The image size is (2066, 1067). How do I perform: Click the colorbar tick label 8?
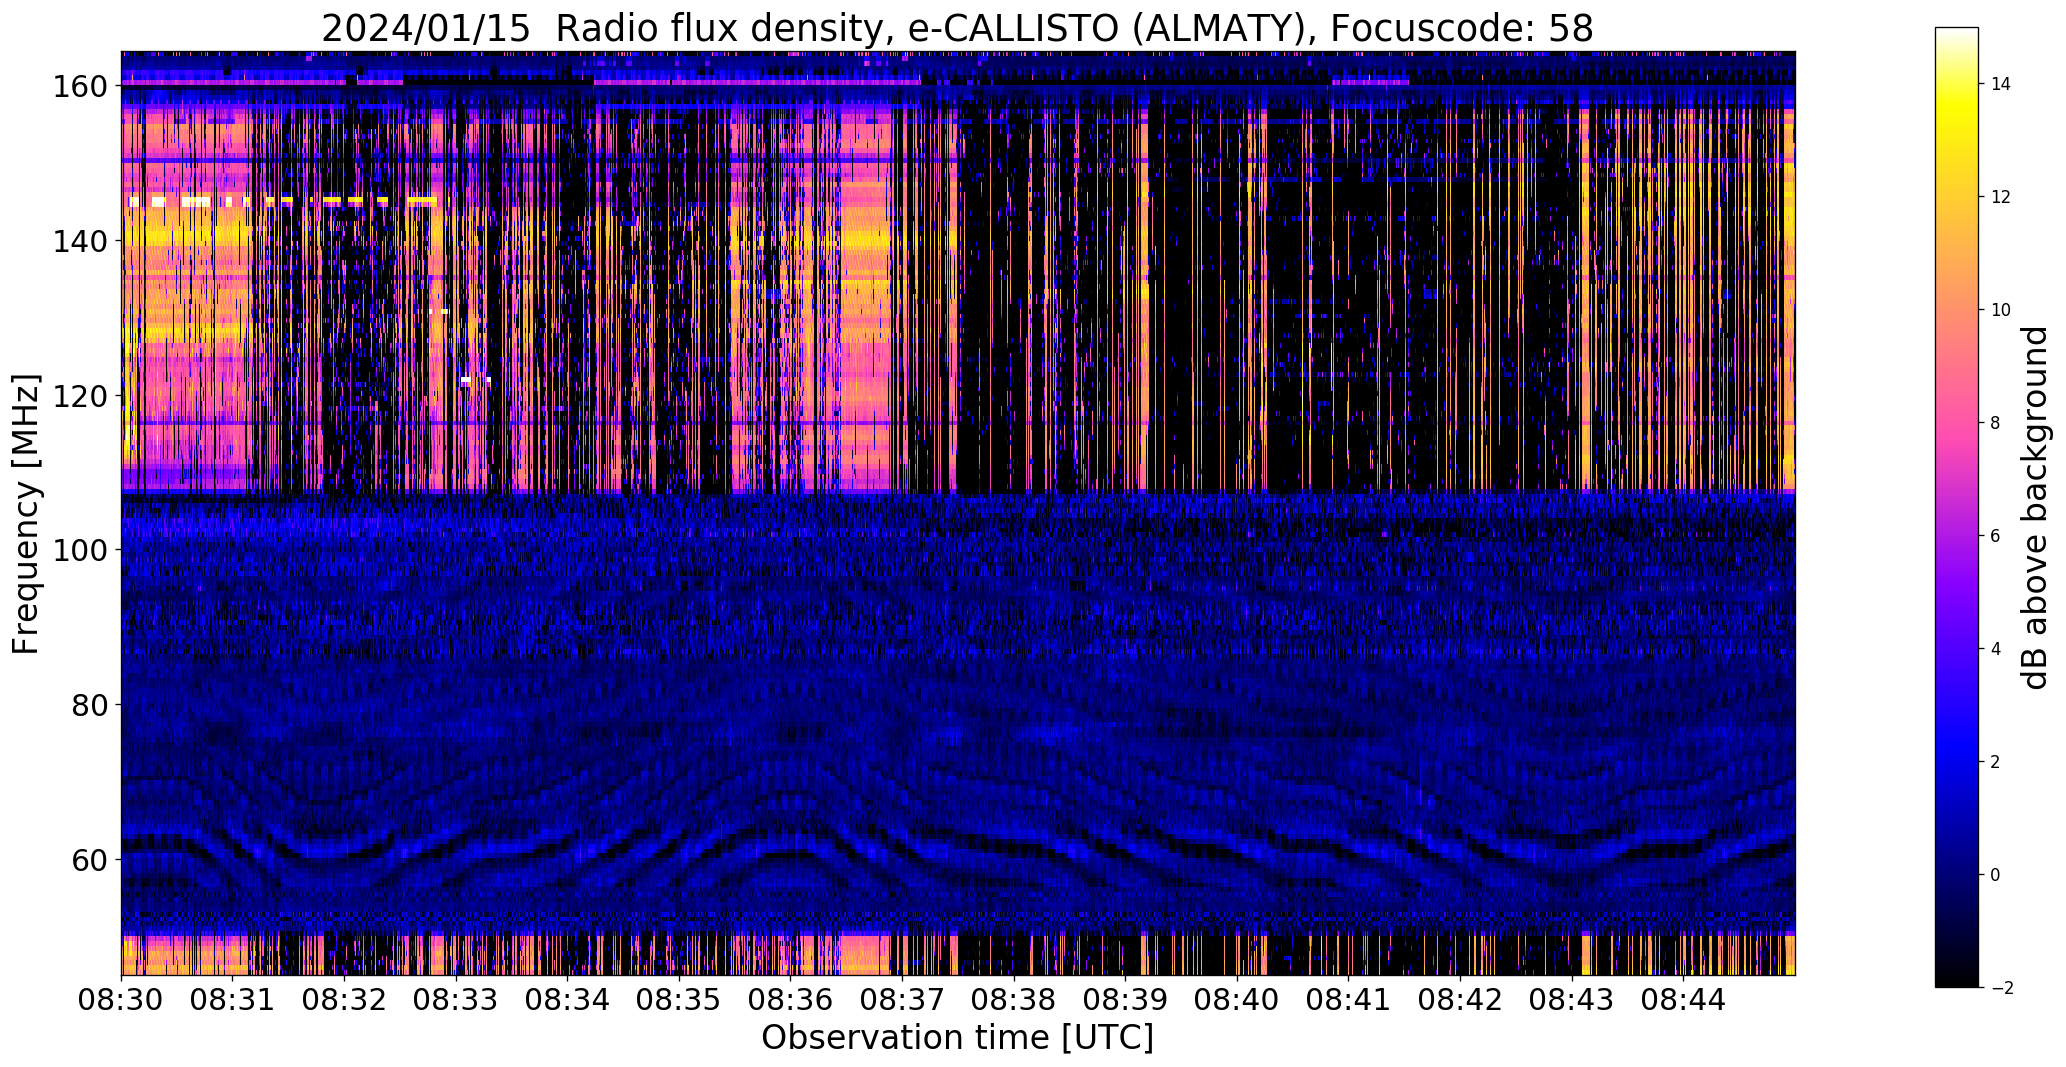click(x=1996, y=423)
